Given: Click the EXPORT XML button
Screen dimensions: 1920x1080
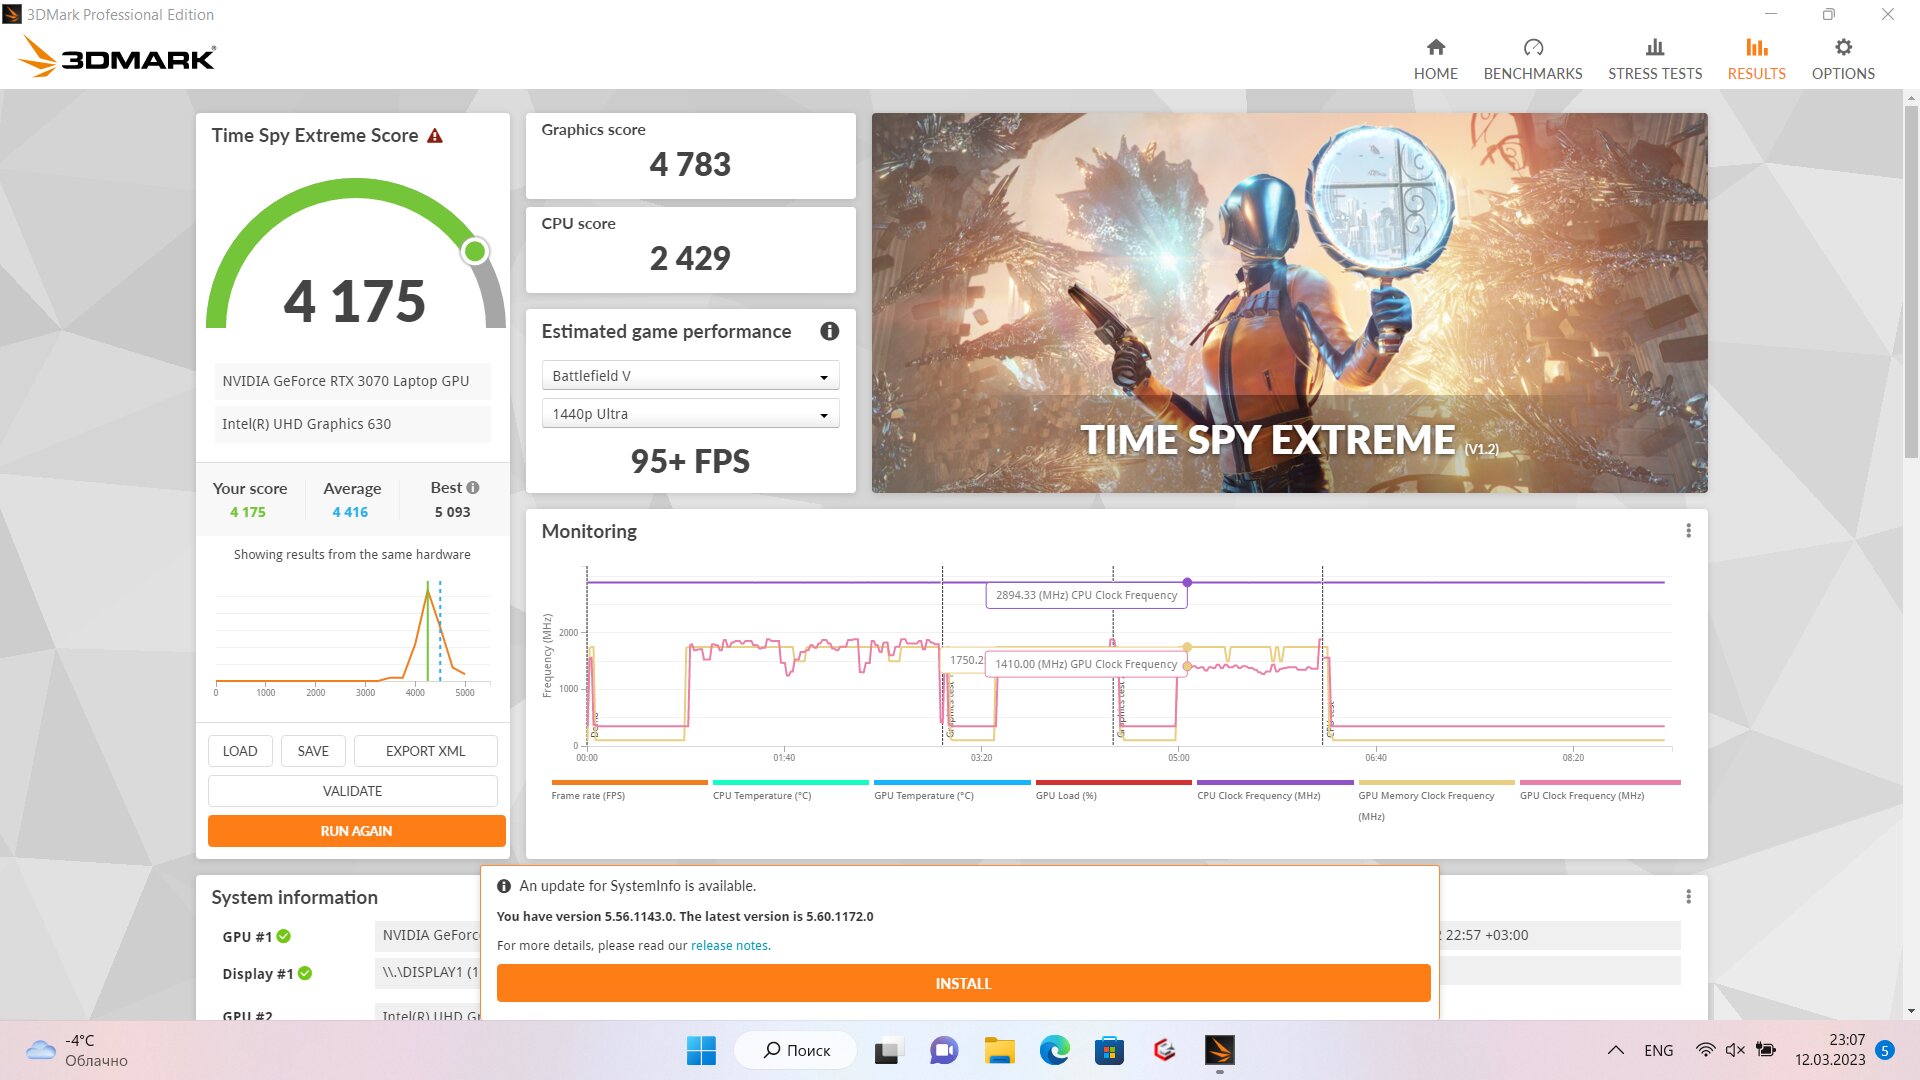Looking at the screenshot, I should click(x=425, y=751).
